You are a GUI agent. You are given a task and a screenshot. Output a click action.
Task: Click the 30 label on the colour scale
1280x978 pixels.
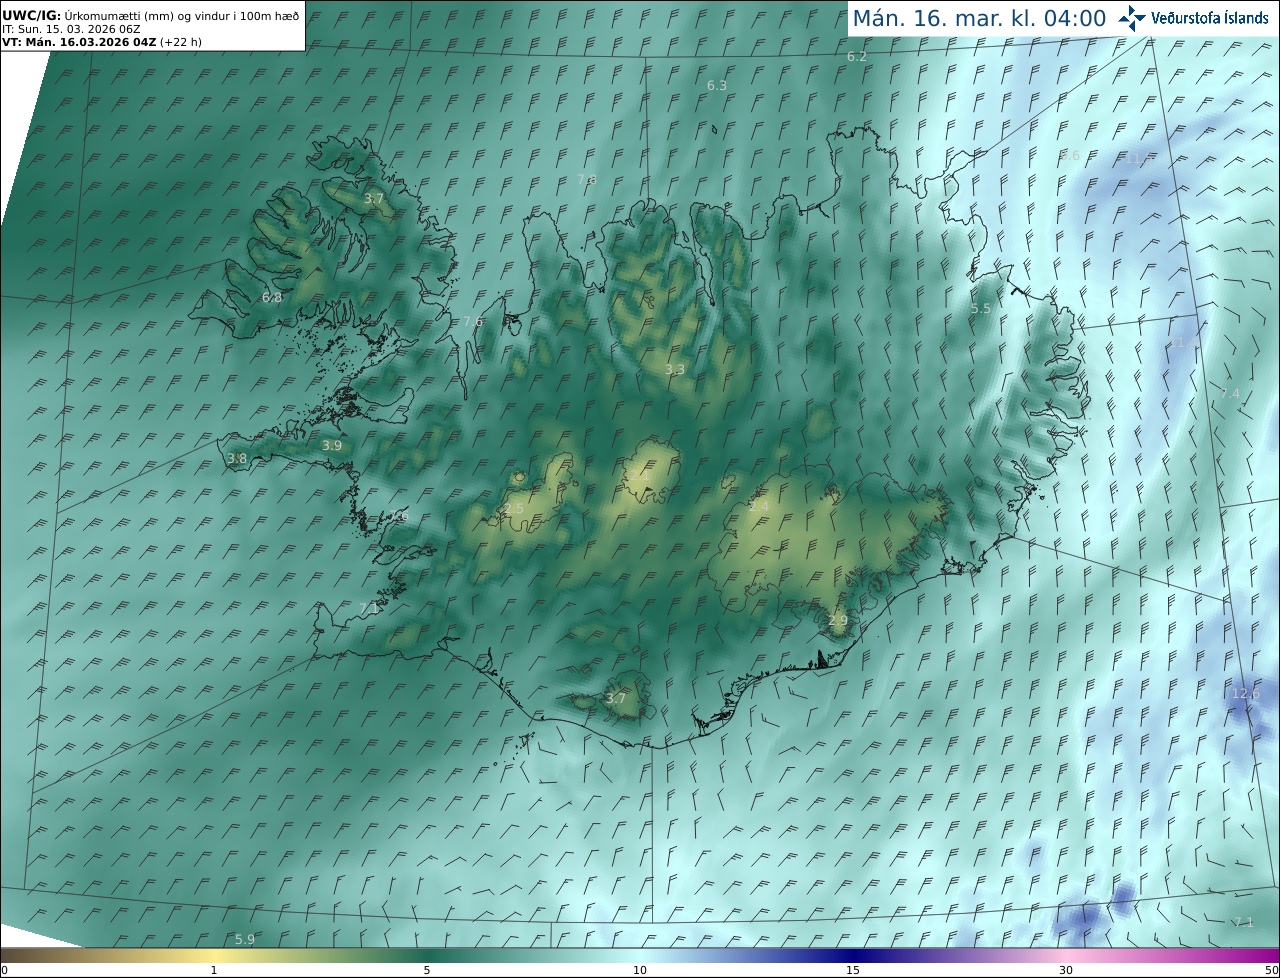[1066, 970]
